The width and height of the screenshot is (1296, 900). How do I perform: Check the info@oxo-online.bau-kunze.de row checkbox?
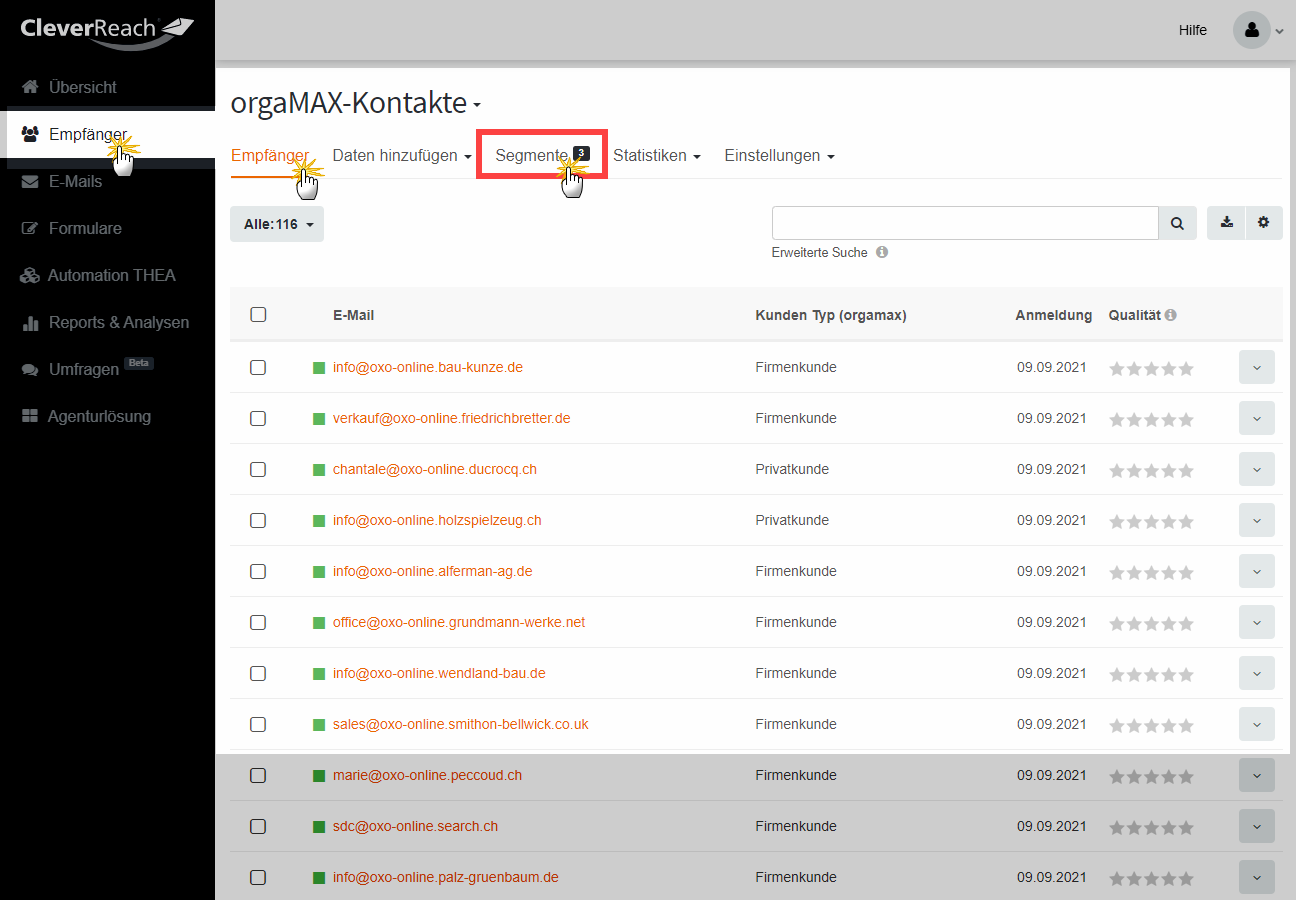[258, 367]
